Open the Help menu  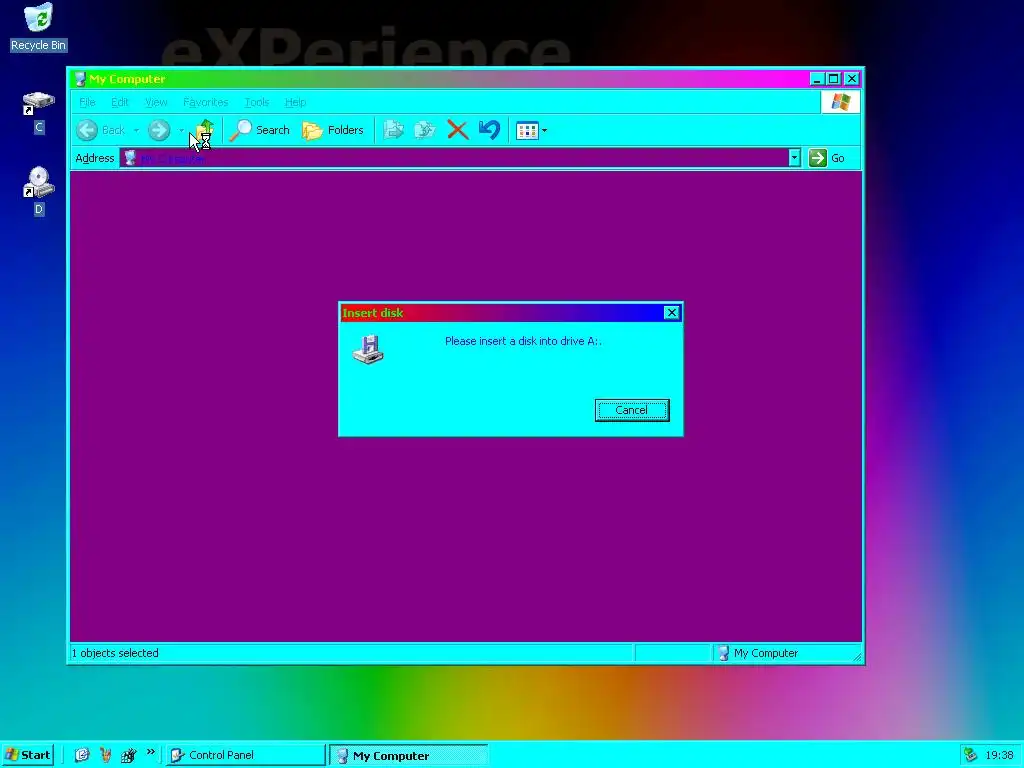[295, 103]
